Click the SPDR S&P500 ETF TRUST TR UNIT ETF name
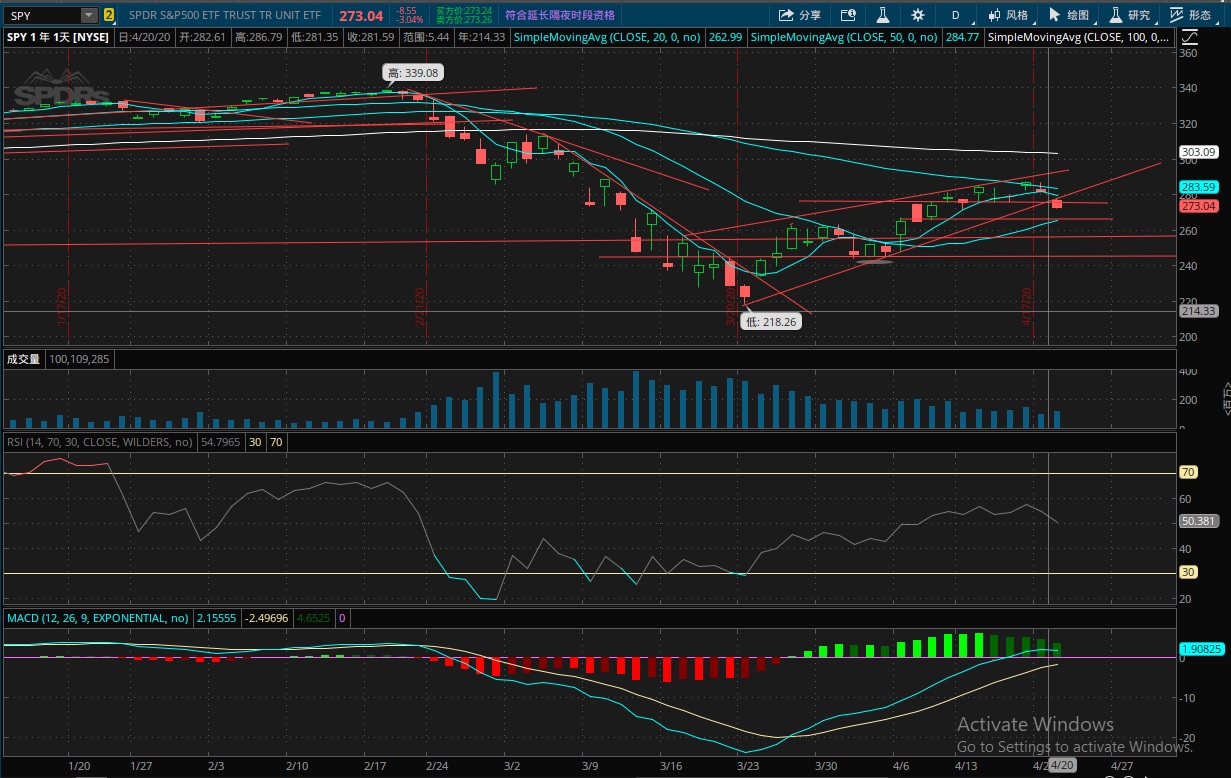The image size is (1231, 778). pyautogui.click(x=225, y=15)
